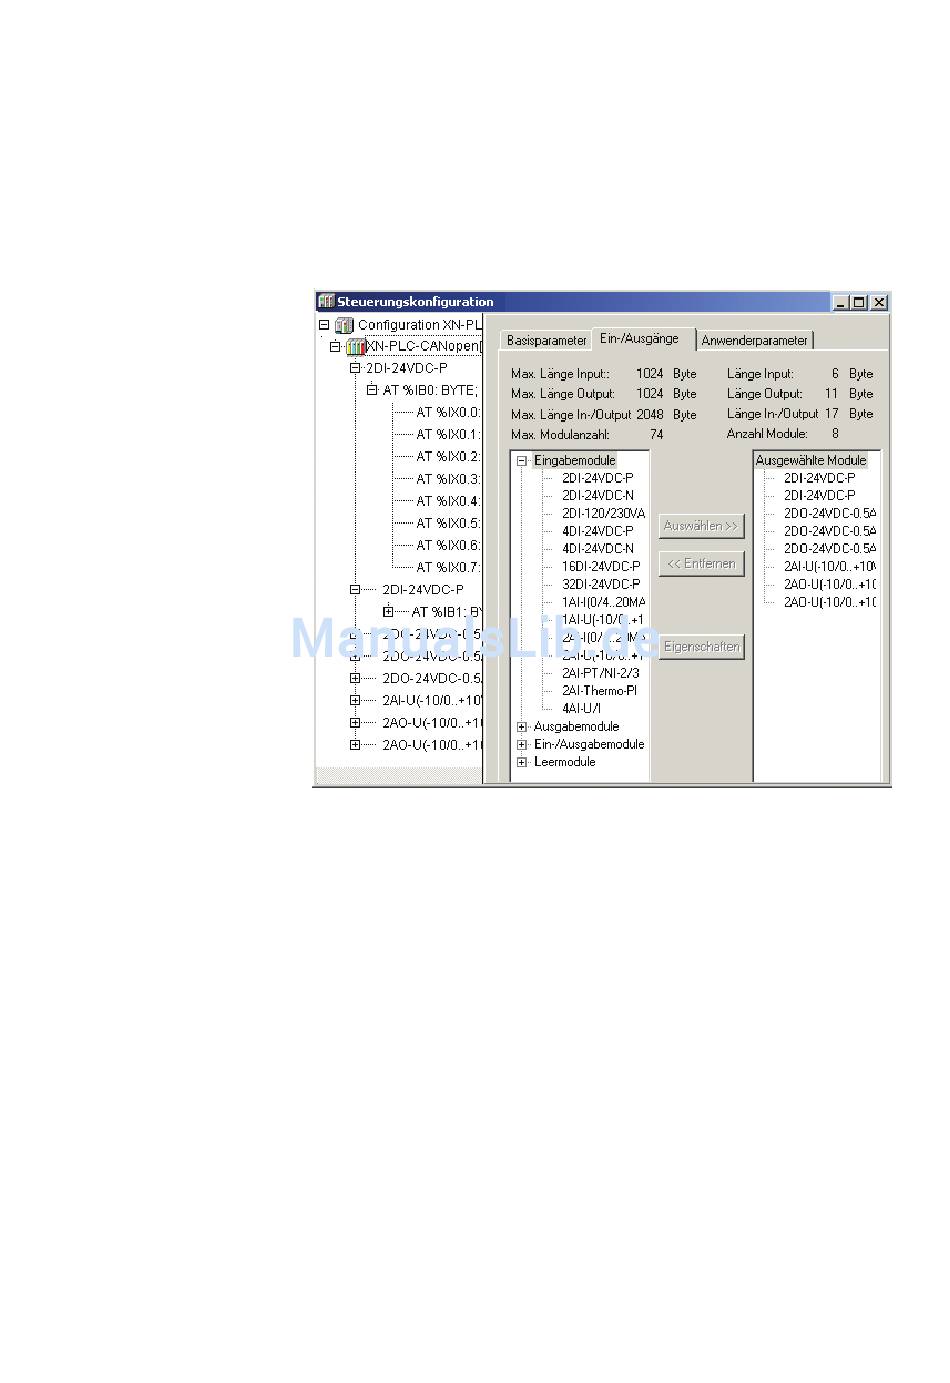Image resolution: width=950 pixels, height=1383 pixels.
Task: Select AT %IX0.4 in the tree
Action: click(x=448, y=501)
